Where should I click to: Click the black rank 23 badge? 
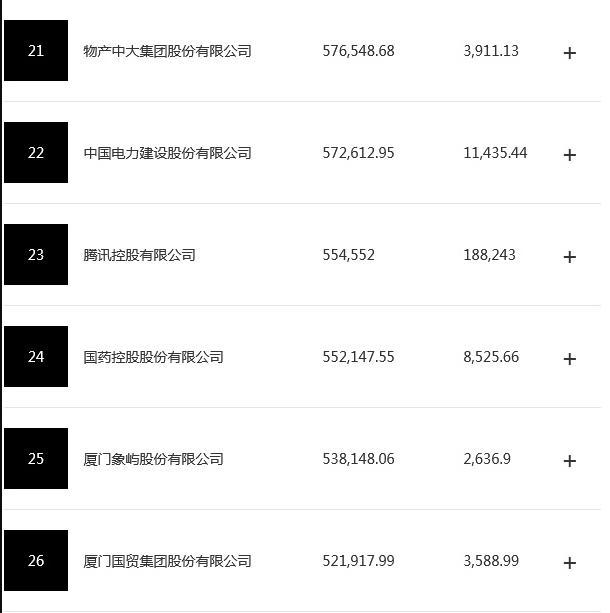pyautogui.click(x=36, y=255)
